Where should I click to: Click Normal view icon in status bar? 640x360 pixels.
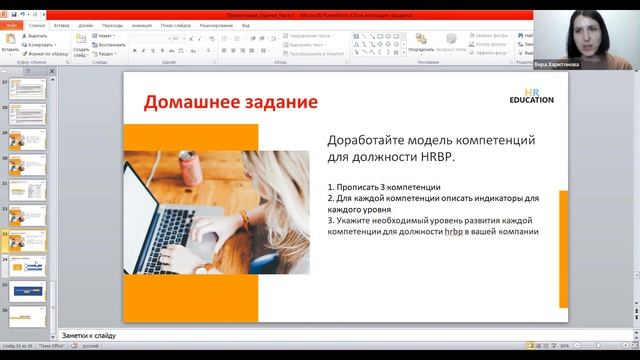click(531, 346)
